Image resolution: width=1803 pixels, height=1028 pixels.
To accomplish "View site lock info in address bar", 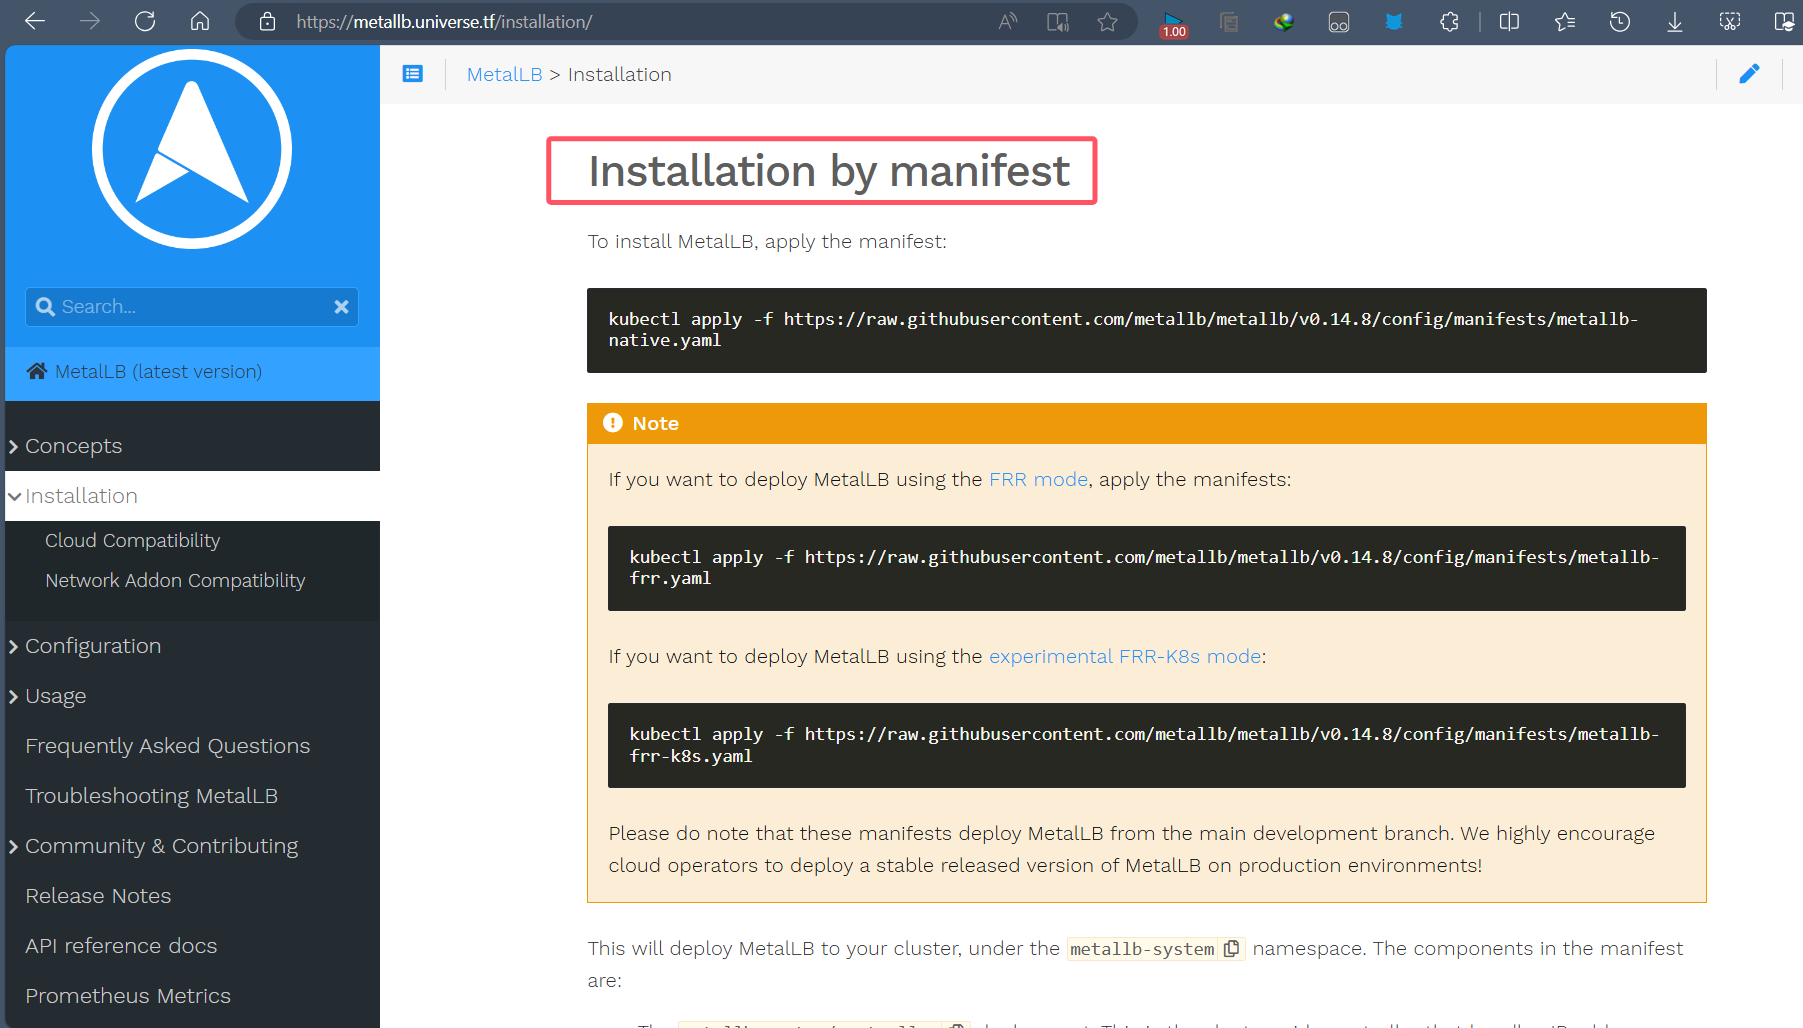I will (x=267, y=21).
